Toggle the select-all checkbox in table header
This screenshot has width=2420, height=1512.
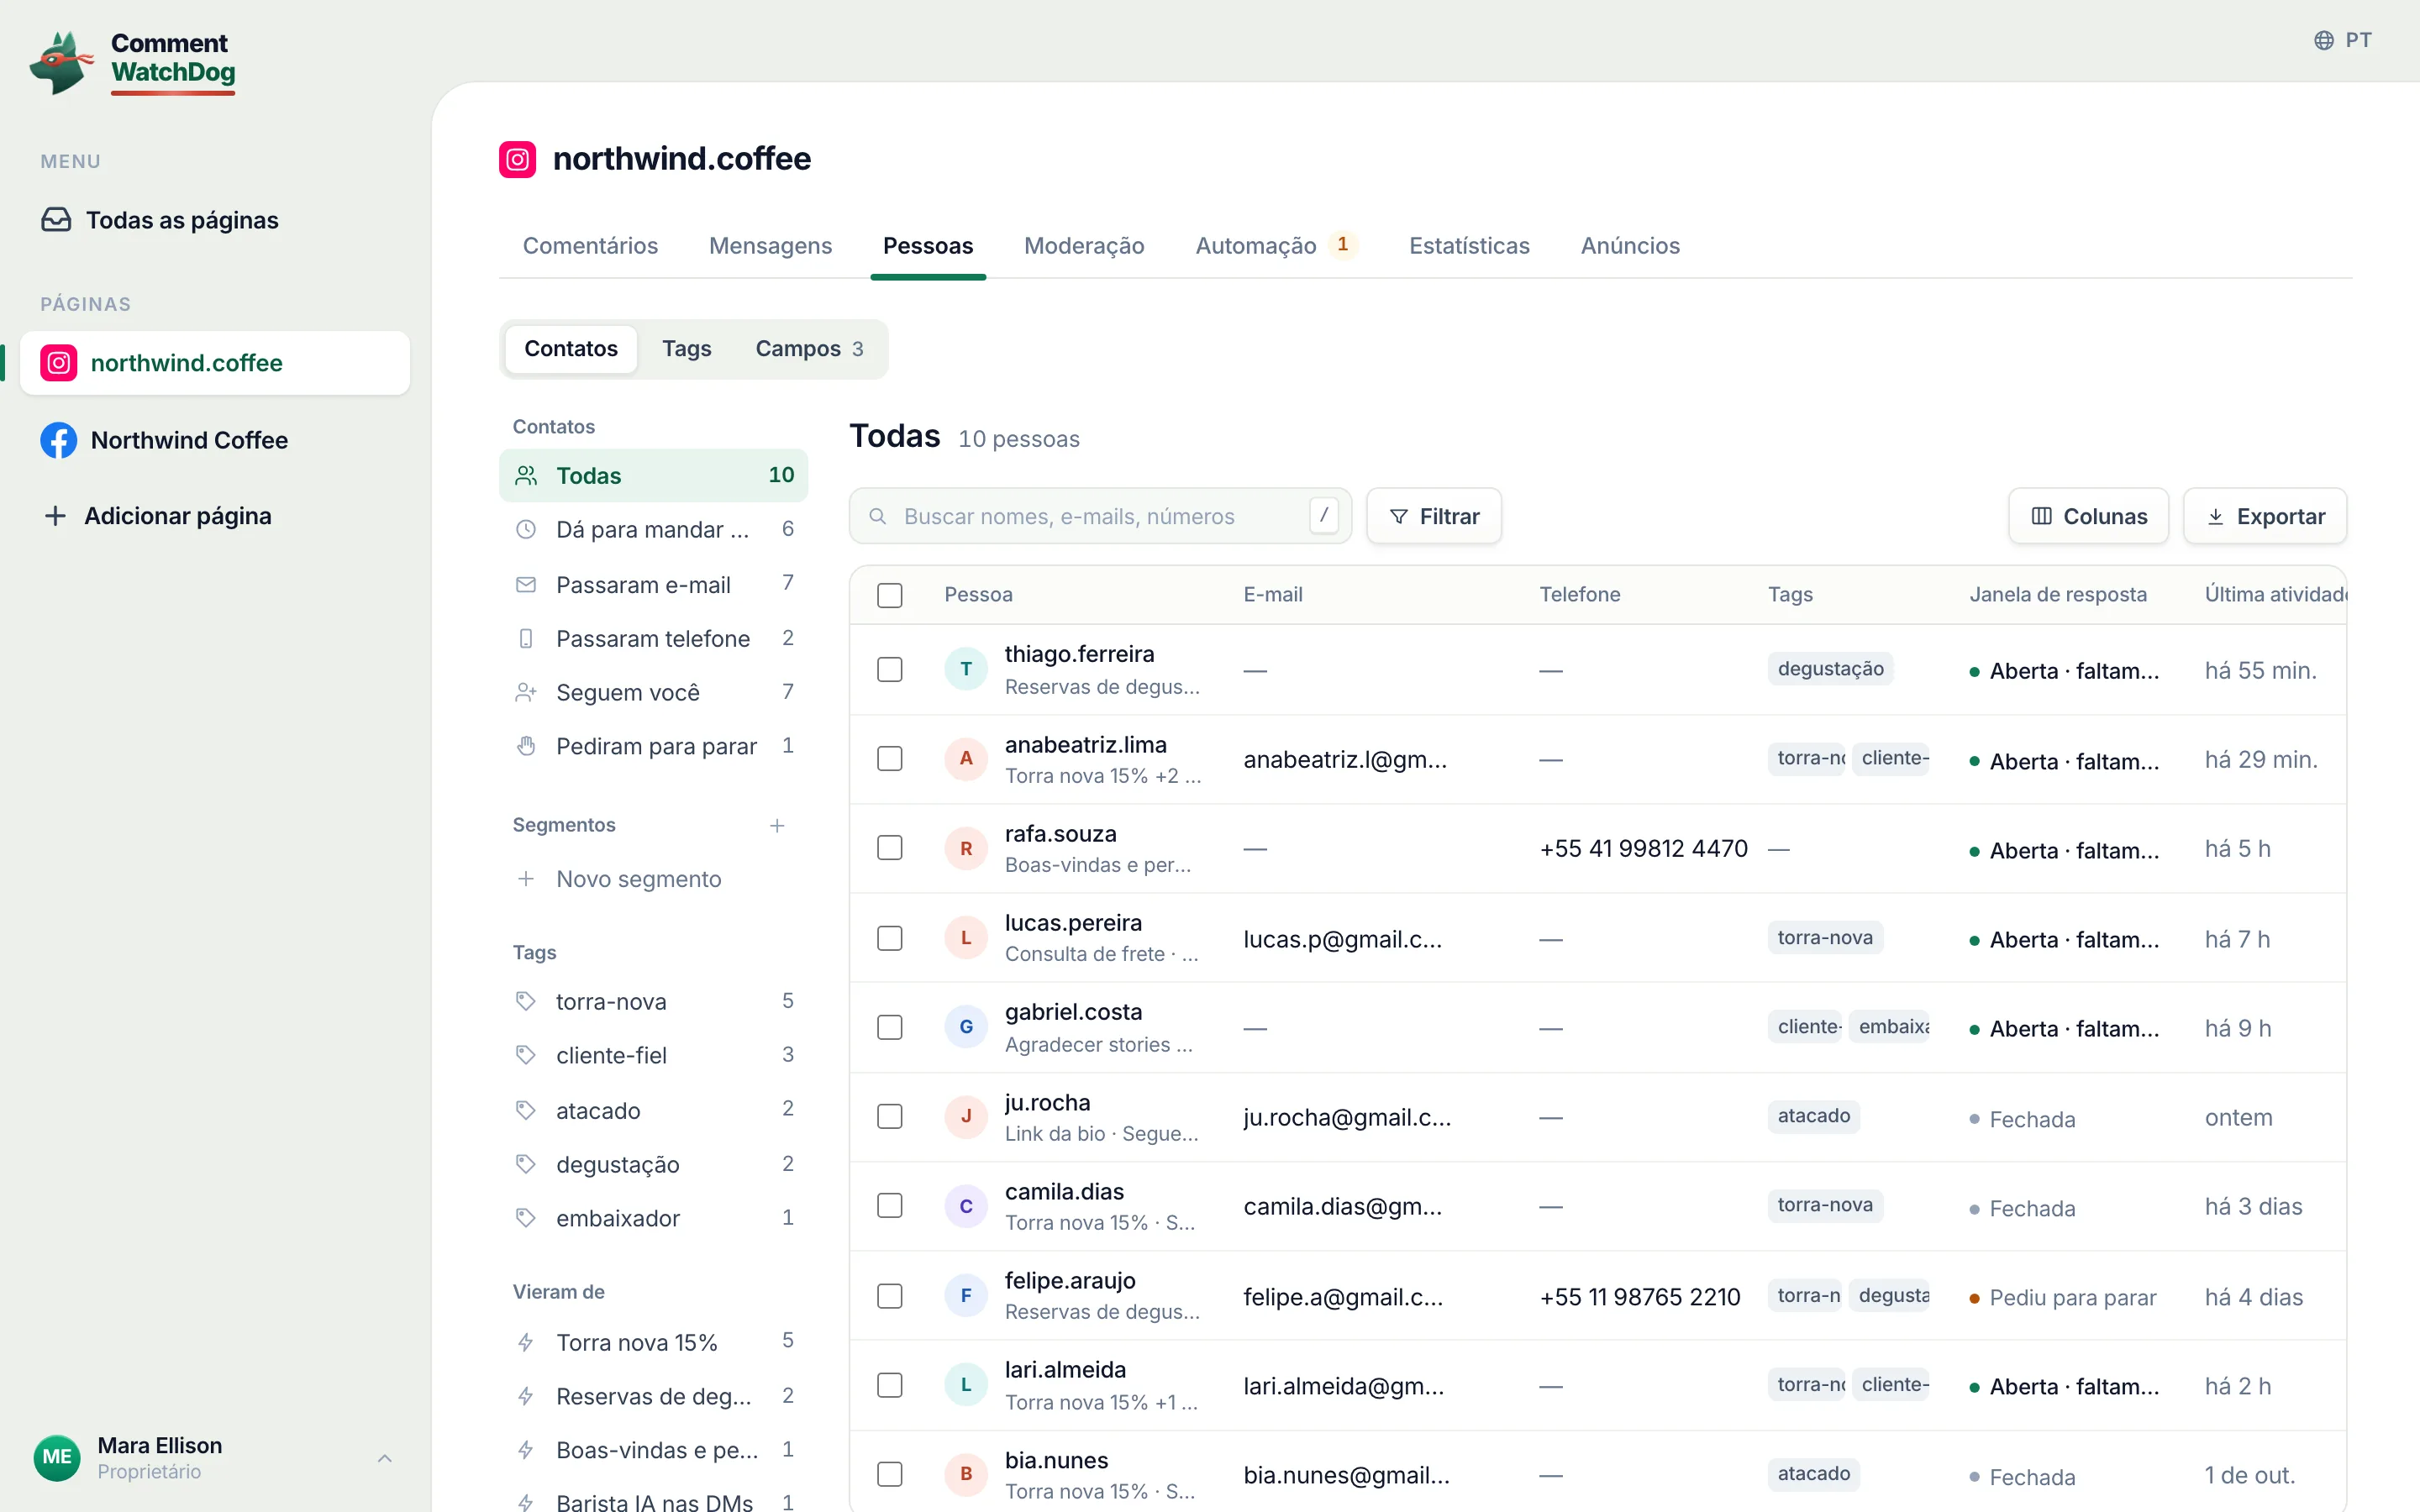[889, 595]
